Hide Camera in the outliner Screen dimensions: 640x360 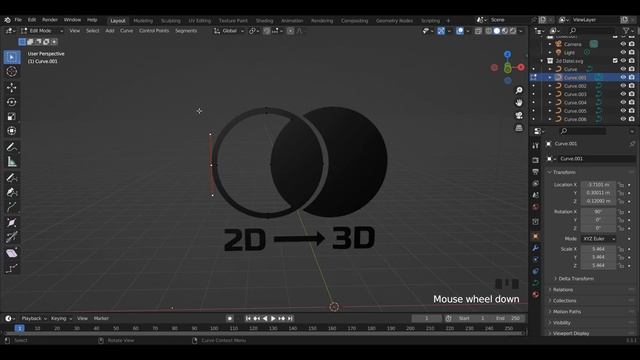pyautogui.click(x=623, y=44)
